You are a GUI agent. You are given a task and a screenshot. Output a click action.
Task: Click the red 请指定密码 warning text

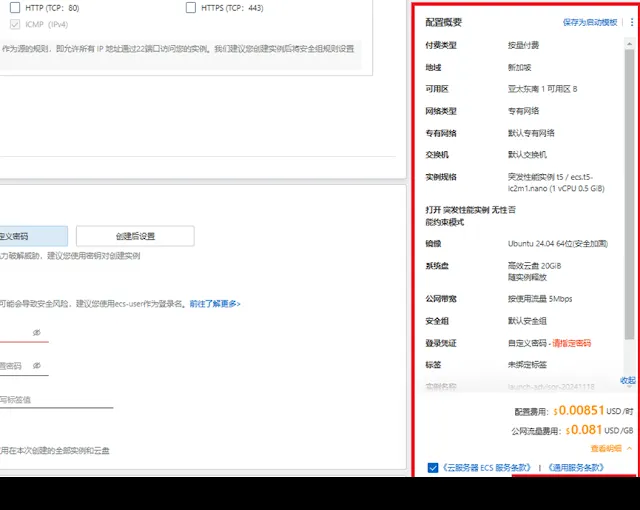coord(571,343)
